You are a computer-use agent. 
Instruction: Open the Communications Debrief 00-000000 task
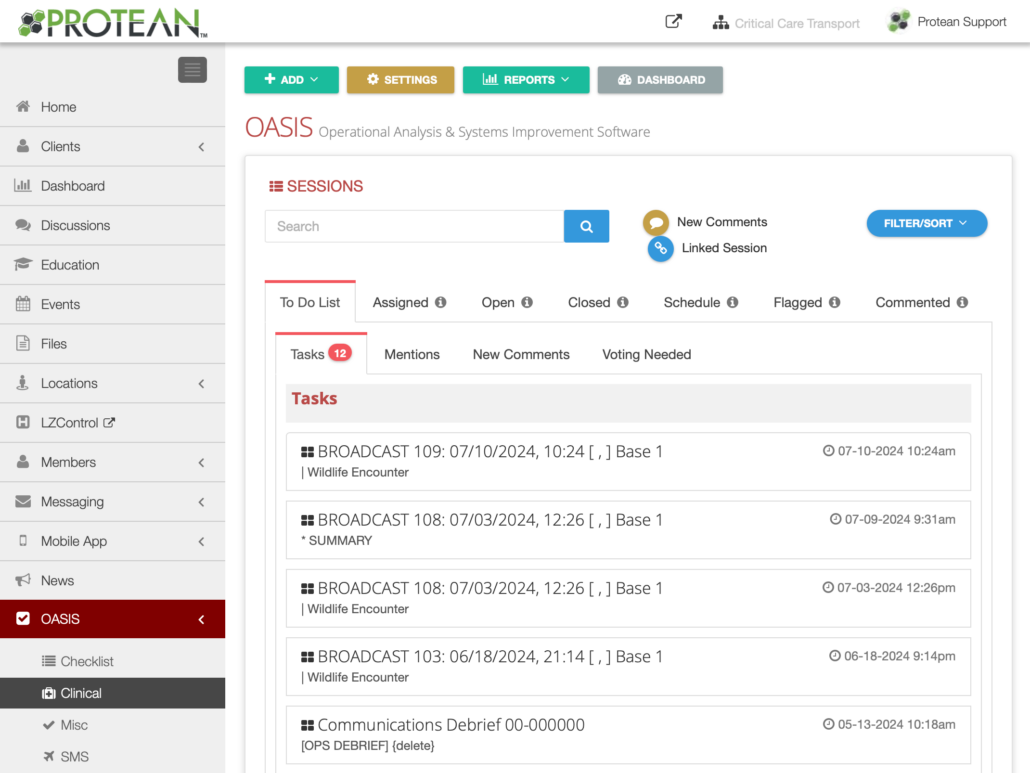(451, 725)
